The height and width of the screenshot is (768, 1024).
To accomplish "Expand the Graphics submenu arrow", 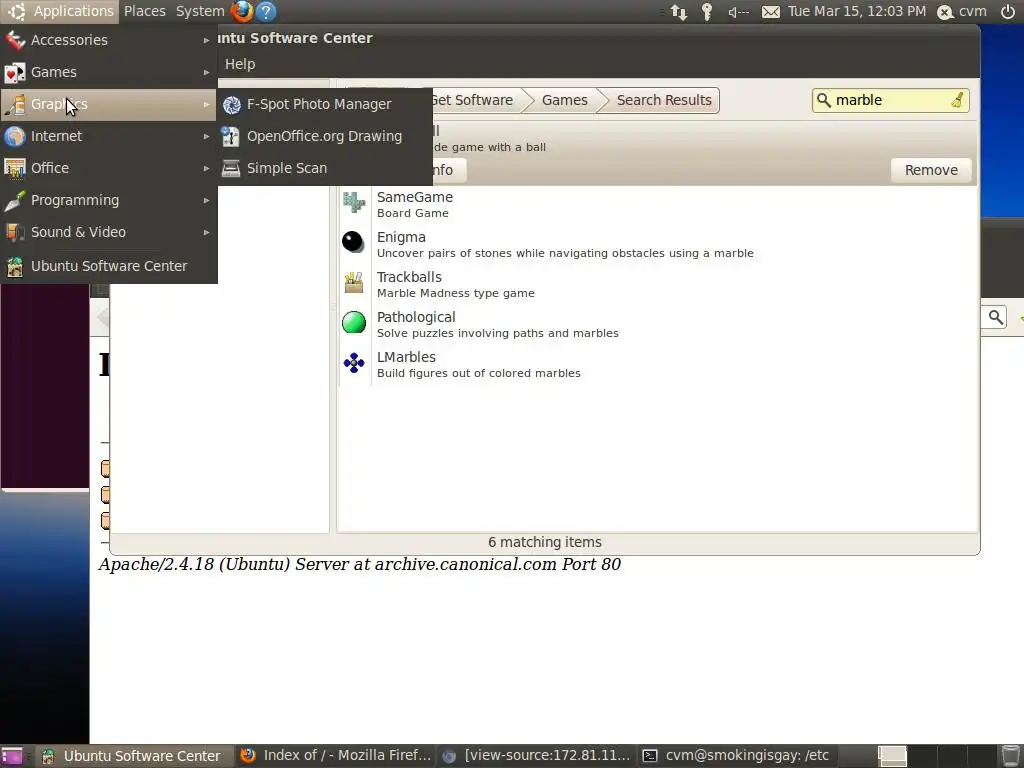I will [x=206, y=104].
